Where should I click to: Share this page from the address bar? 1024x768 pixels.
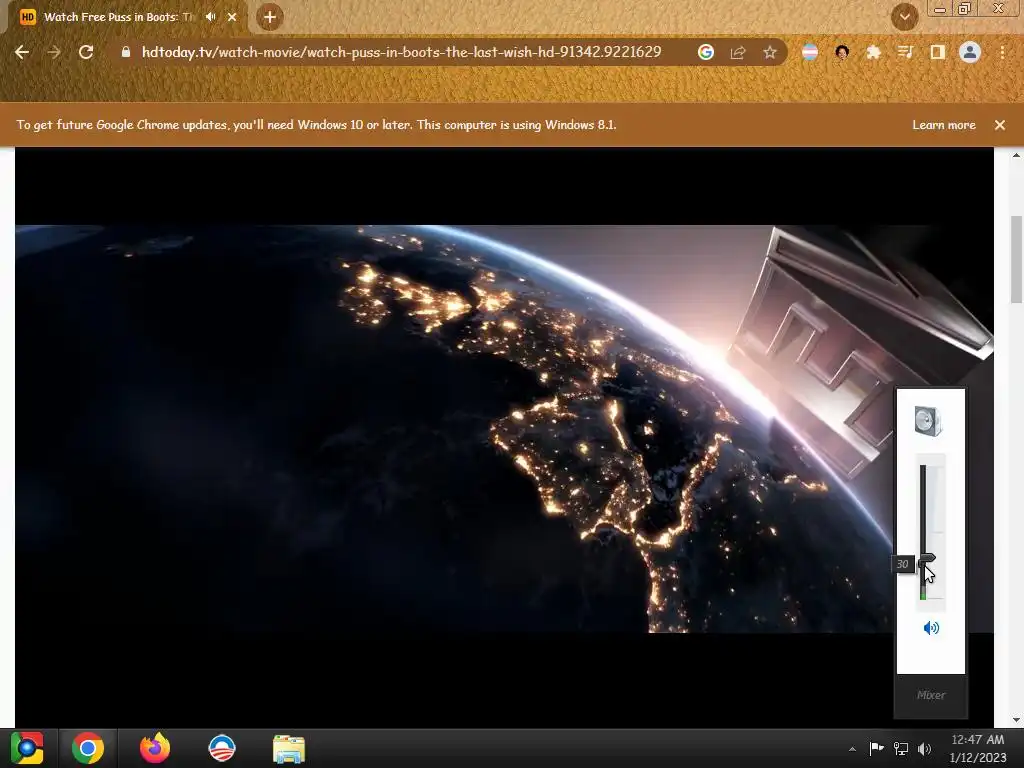click(x=738, y=52)
